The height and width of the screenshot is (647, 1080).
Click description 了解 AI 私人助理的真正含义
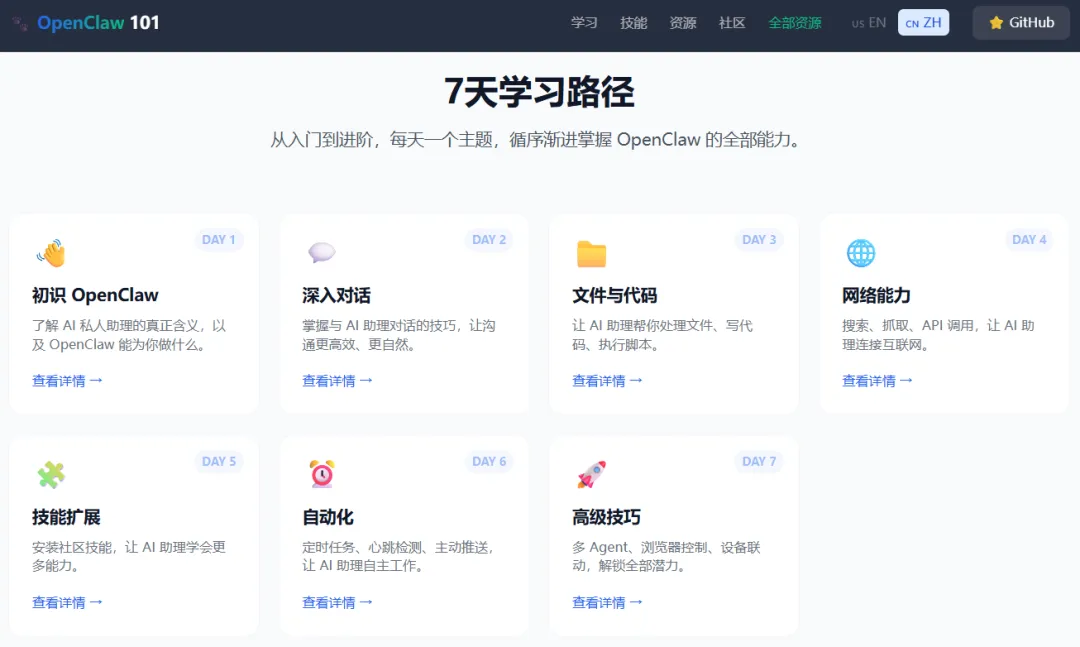(129, 335)
